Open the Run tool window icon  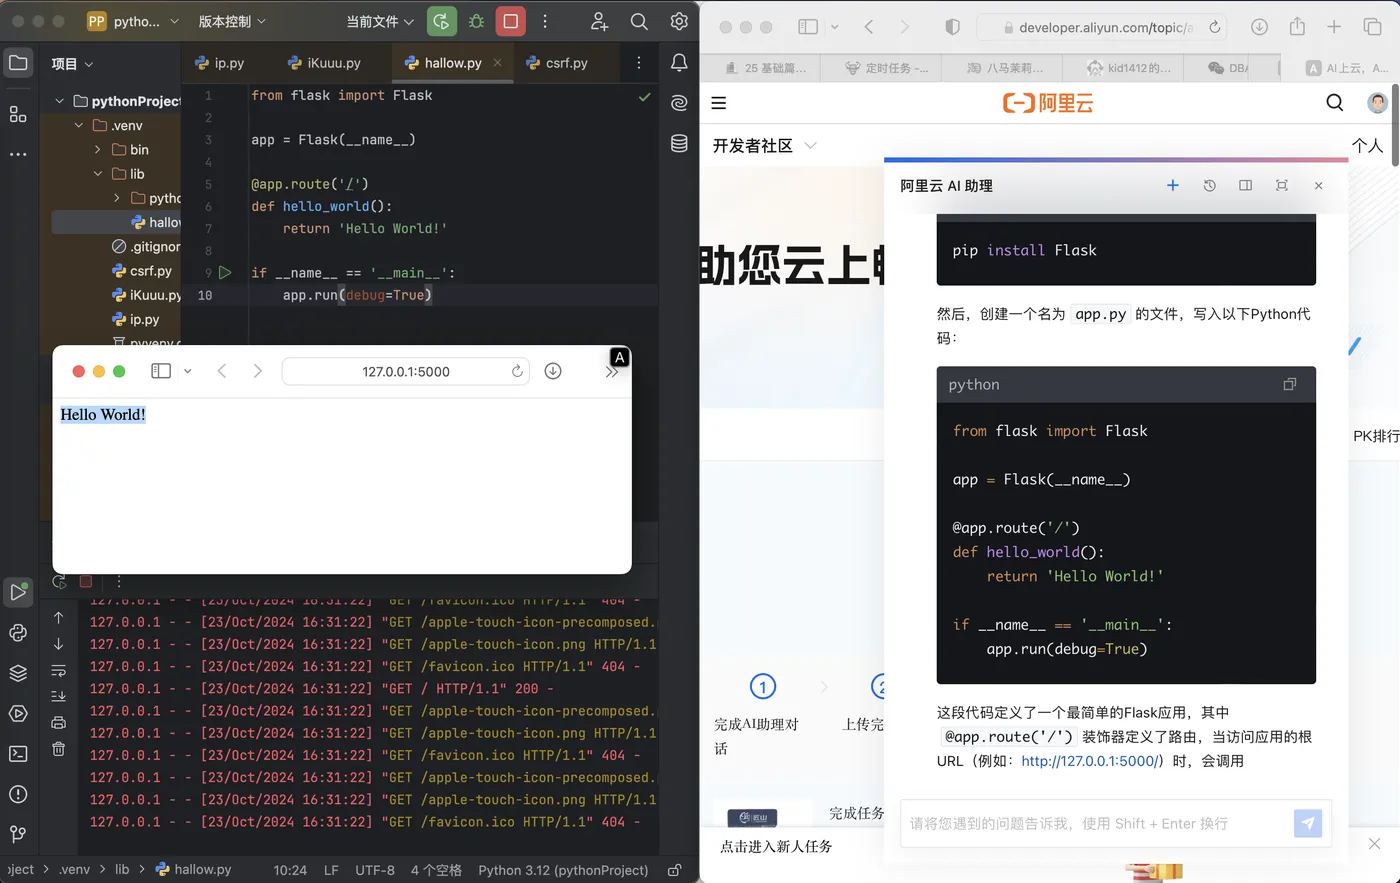point(18,592)
